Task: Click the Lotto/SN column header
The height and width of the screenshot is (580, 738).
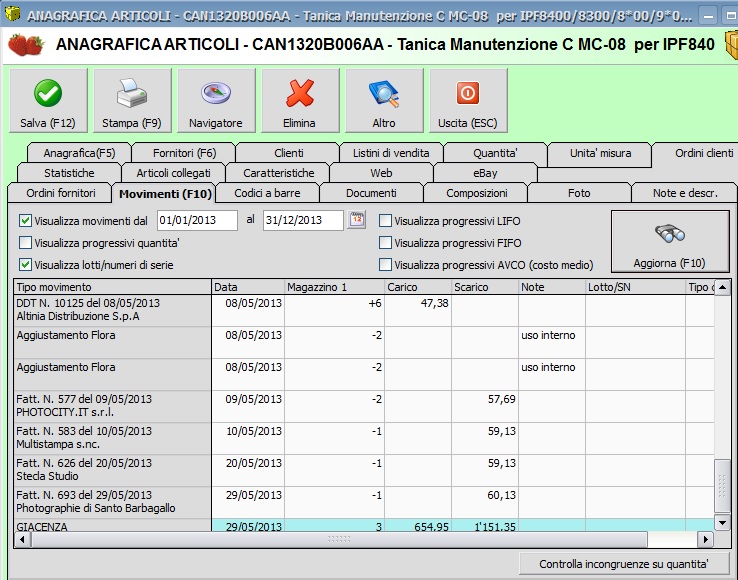Action: click(635, 287)
